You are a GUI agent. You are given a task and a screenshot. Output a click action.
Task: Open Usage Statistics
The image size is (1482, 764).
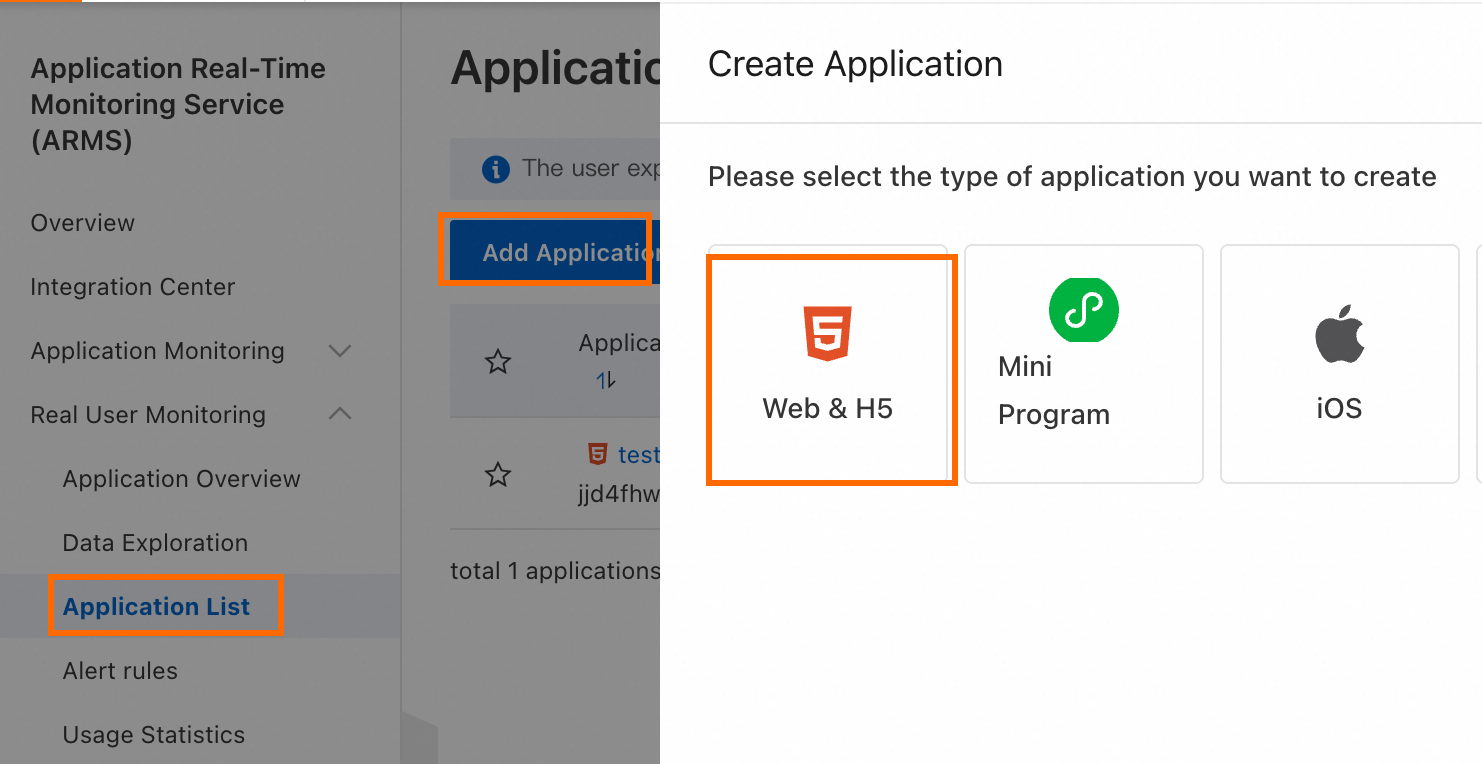tap(153, 734)
